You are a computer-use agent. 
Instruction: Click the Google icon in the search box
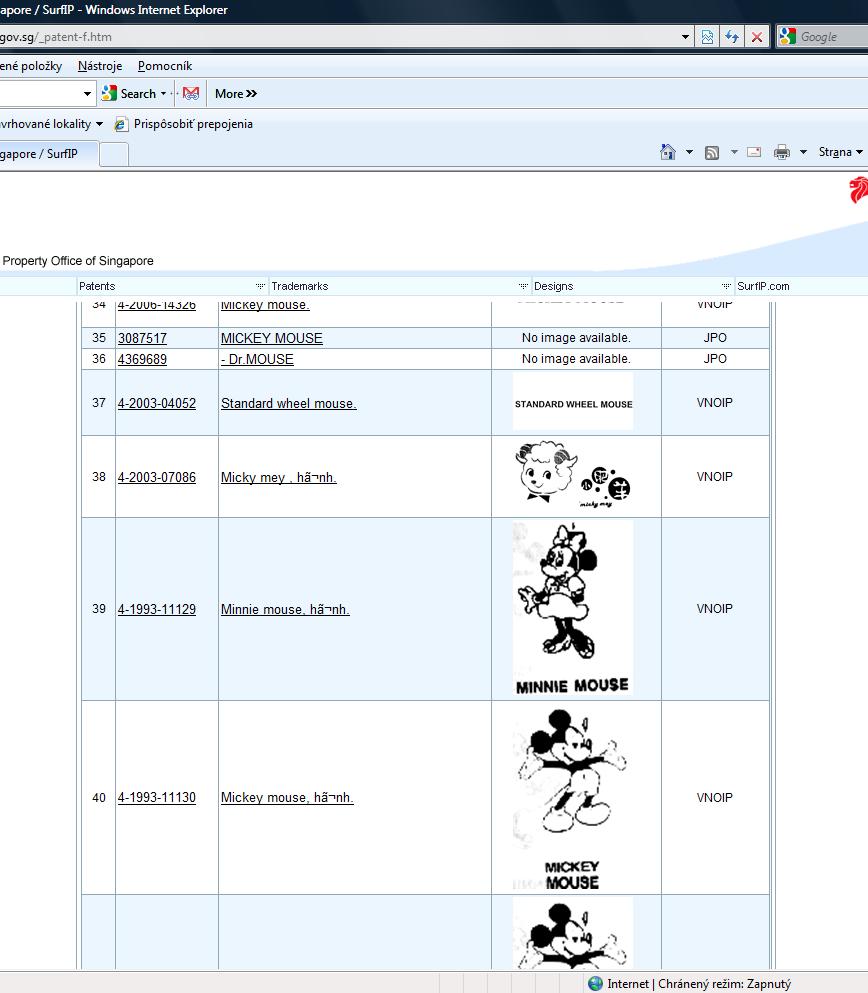[788, 36]
